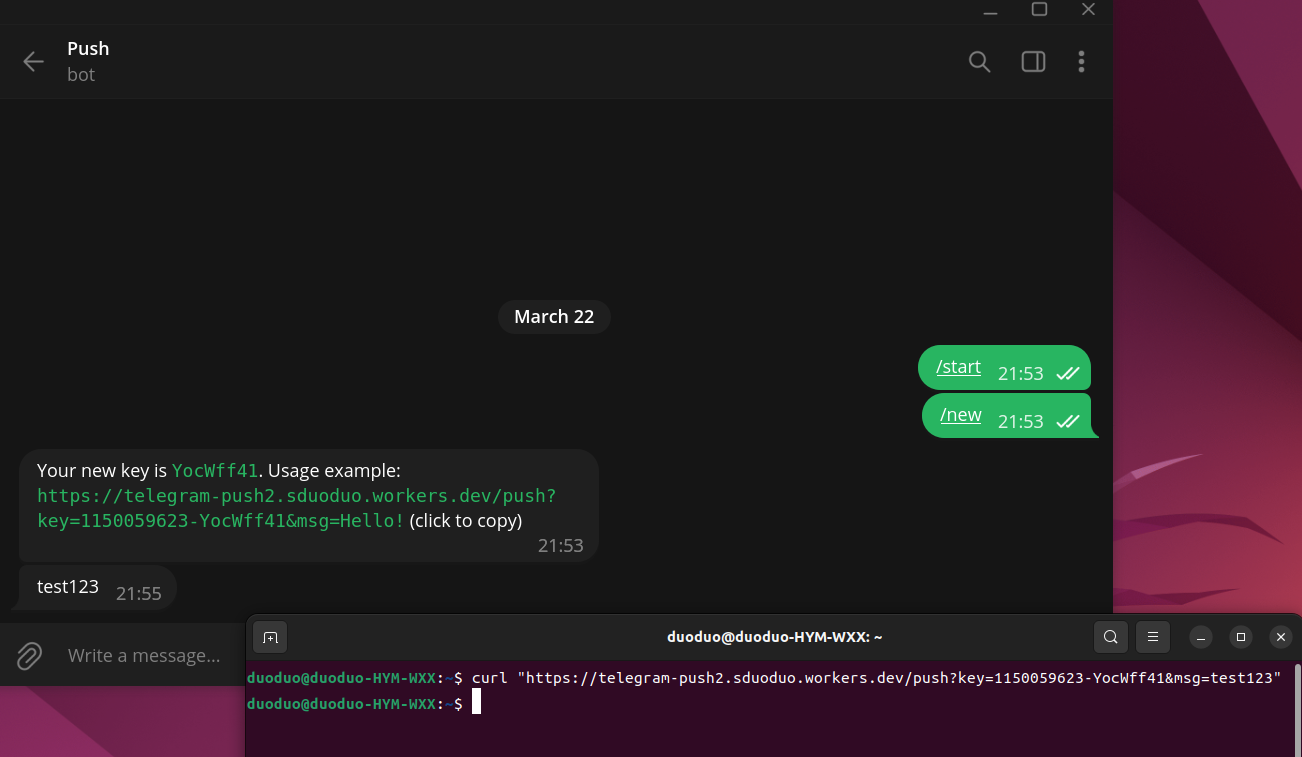Search in the terminal window

coord(1111,637)
